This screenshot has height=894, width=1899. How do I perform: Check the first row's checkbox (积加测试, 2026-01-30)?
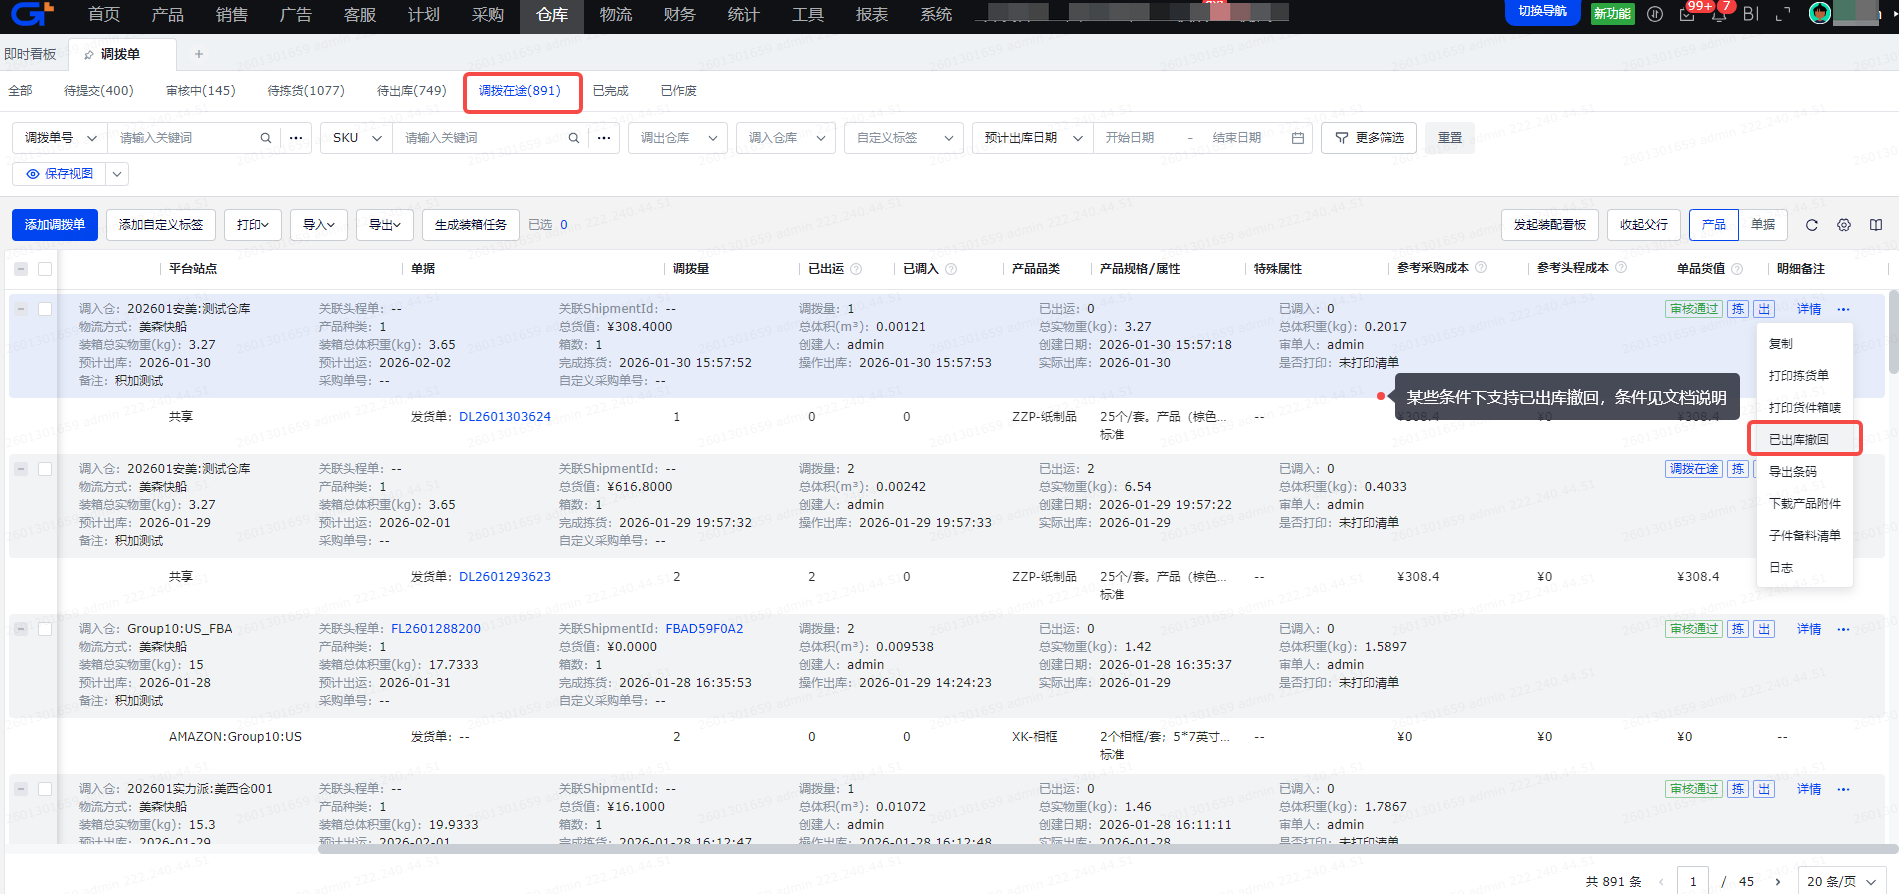pos(45,309)
